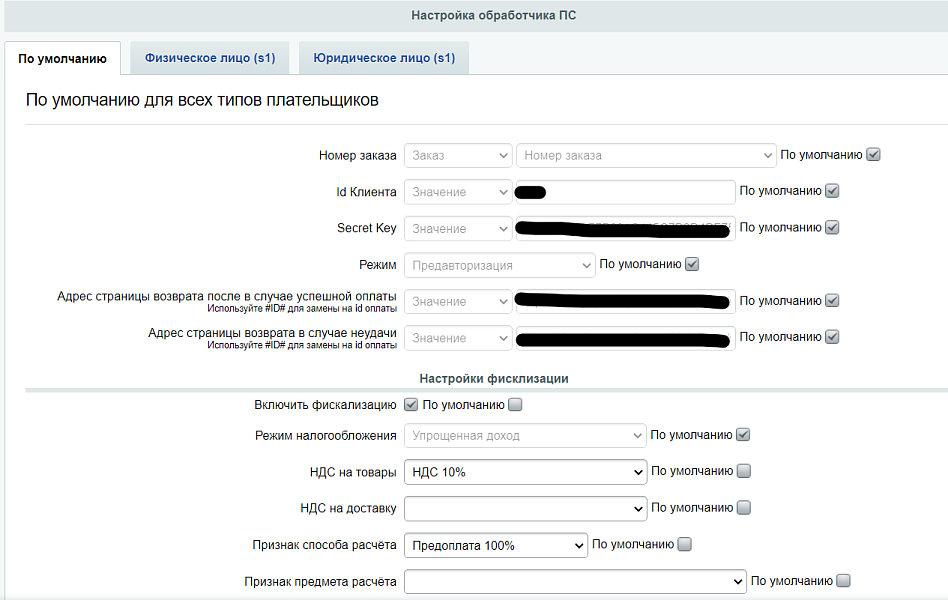948x600 pixels.
Task: Open the НДС на доставку dropdown
Action: pos(524,508)
